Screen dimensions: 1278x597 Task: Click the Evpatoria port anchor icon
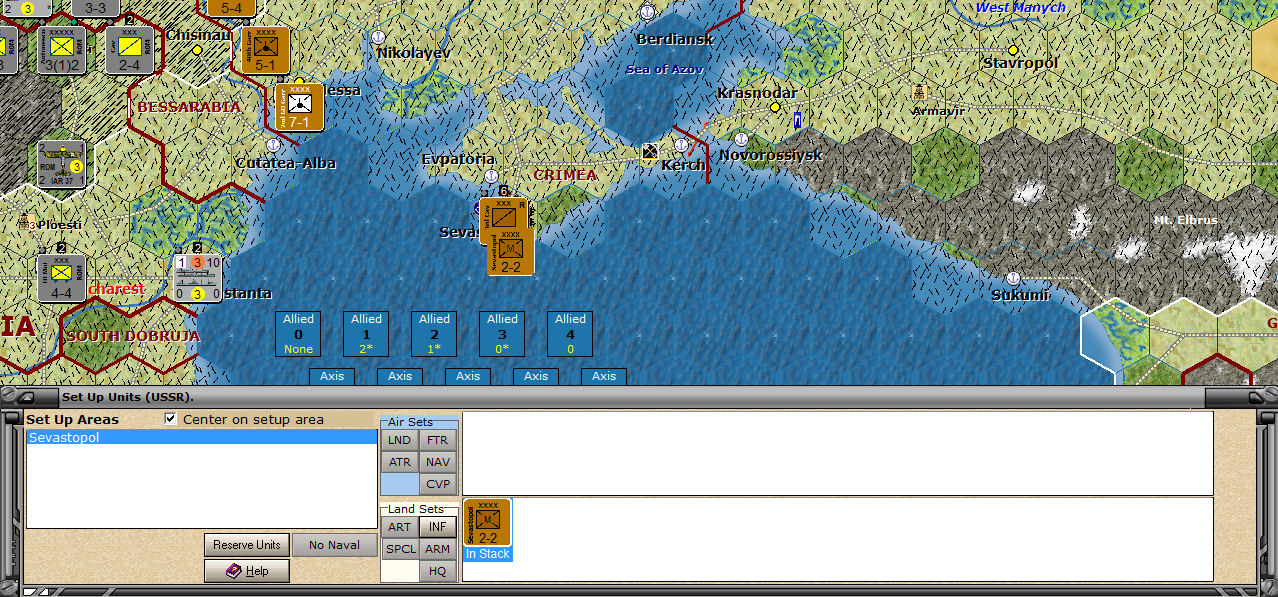tap(491, 176)
